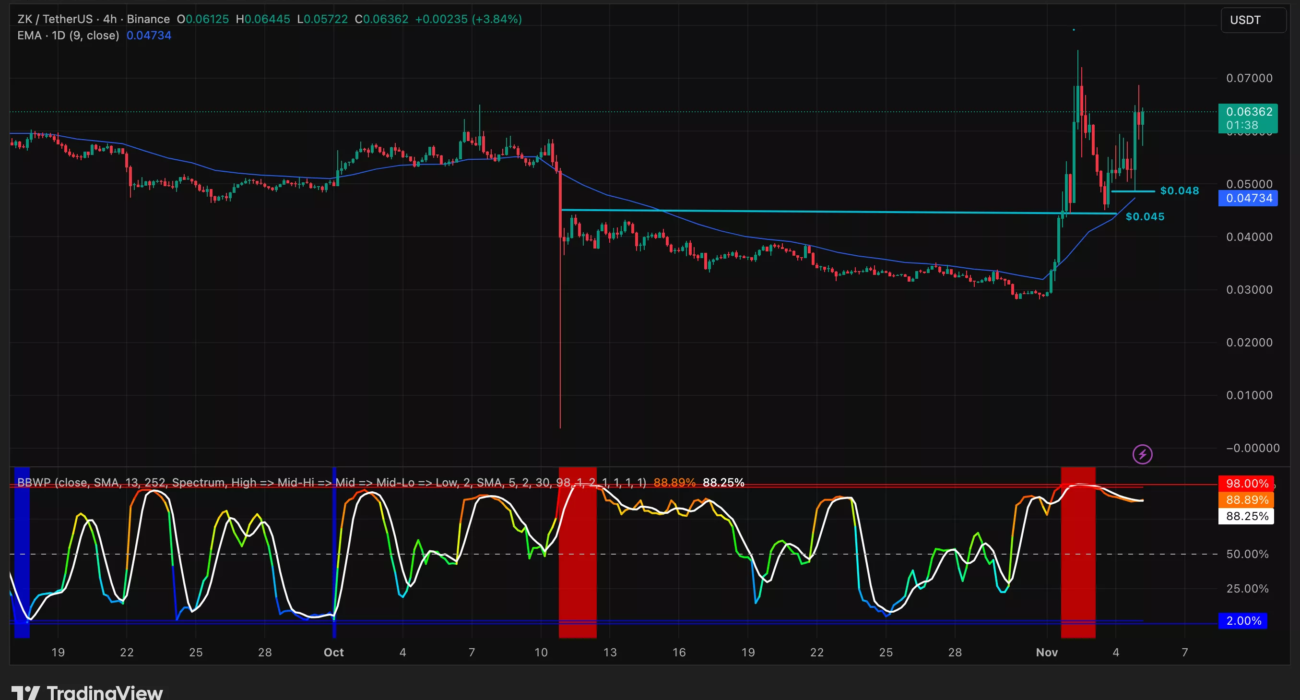The width and height of the screenshot is (1300, 700).
Task: Click the purple lightning bolt icon
Action: [x=1142, y=455]
